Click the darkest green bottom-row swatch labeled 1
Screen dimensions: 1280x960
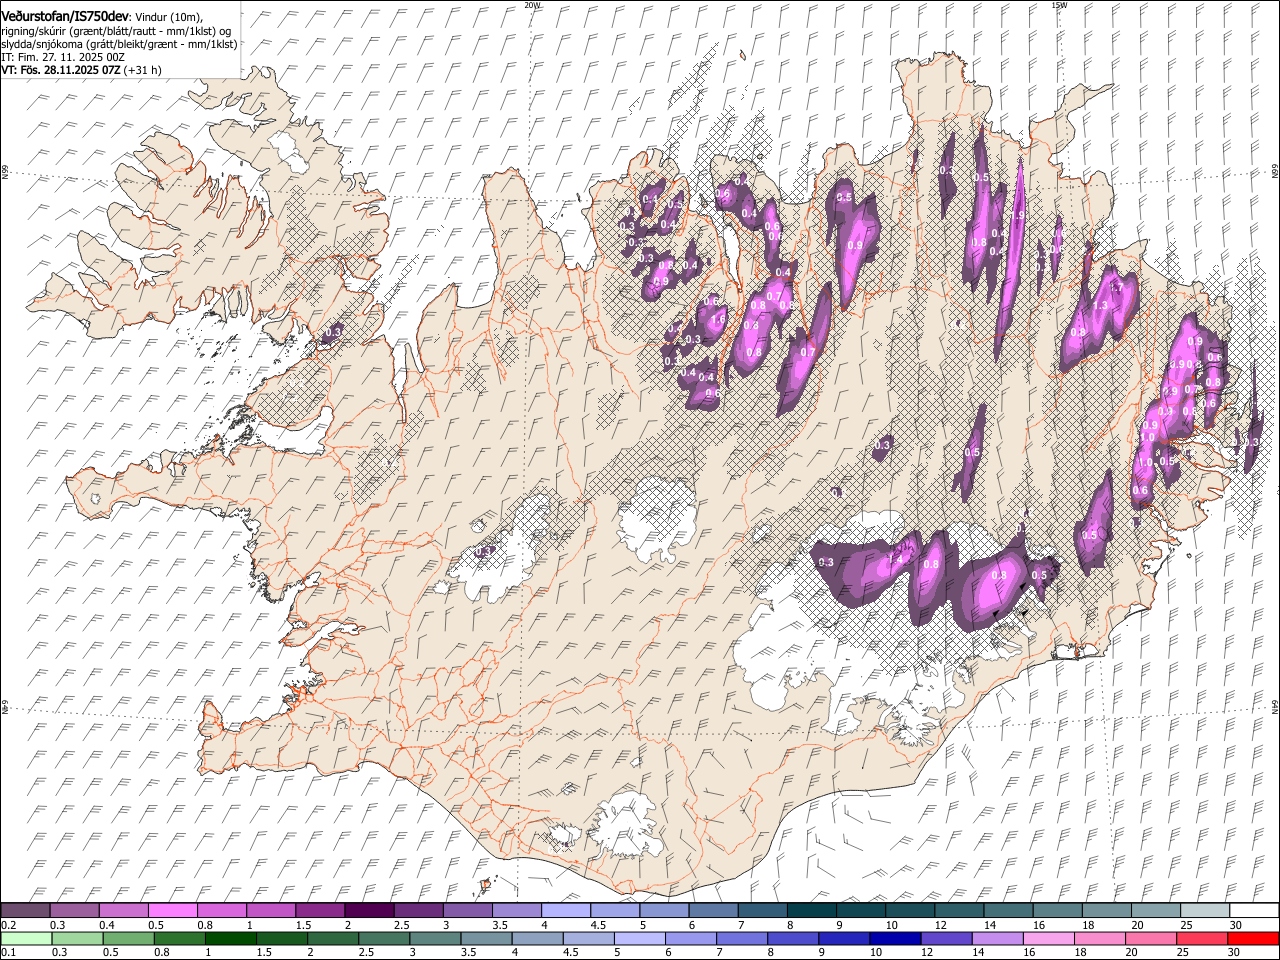point(231,939)
